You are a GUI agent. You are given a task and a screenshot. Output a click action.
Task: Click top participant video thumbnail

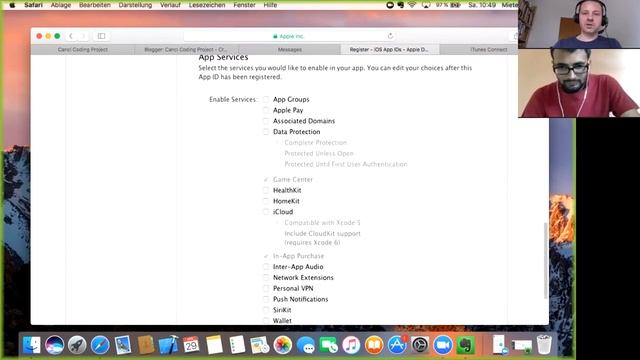click(579, 24)
